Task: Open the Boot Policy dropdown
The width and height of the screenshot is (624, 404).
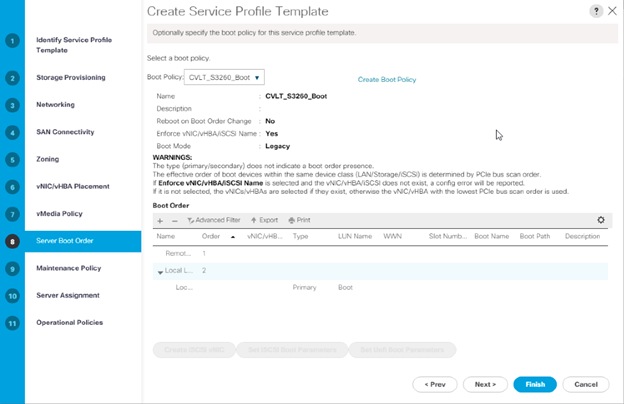Action: tap(225, 77)
